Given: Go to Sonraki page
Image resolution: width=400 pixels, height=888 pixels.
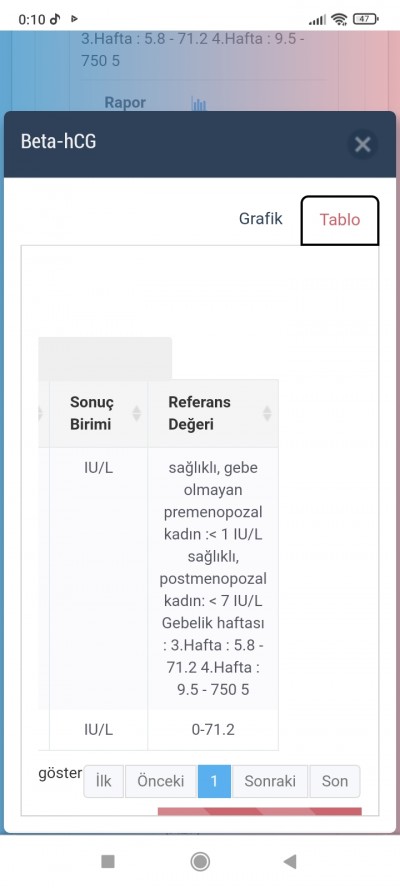Looking at the screenshot, I should point(270,781).
